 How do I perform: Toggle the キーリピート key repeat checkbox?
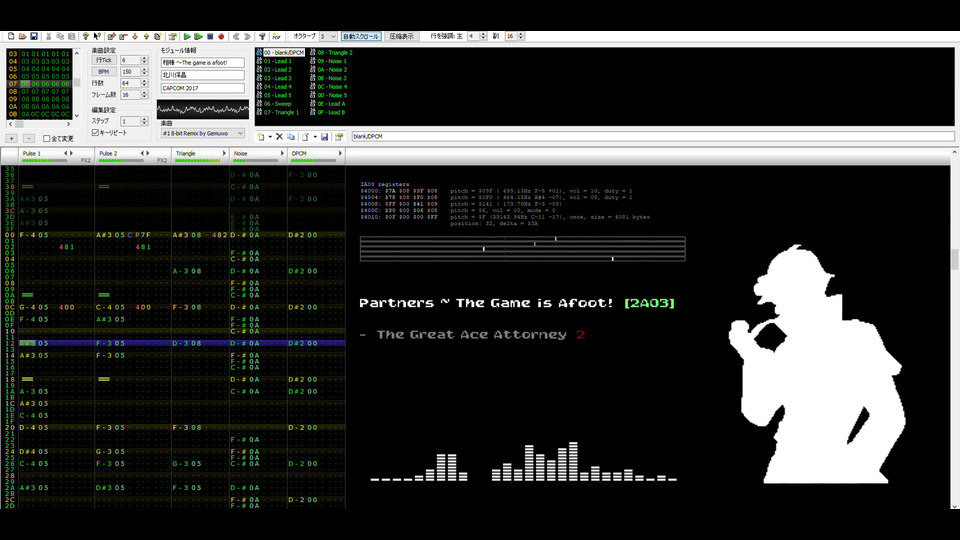tap(95, 133)
